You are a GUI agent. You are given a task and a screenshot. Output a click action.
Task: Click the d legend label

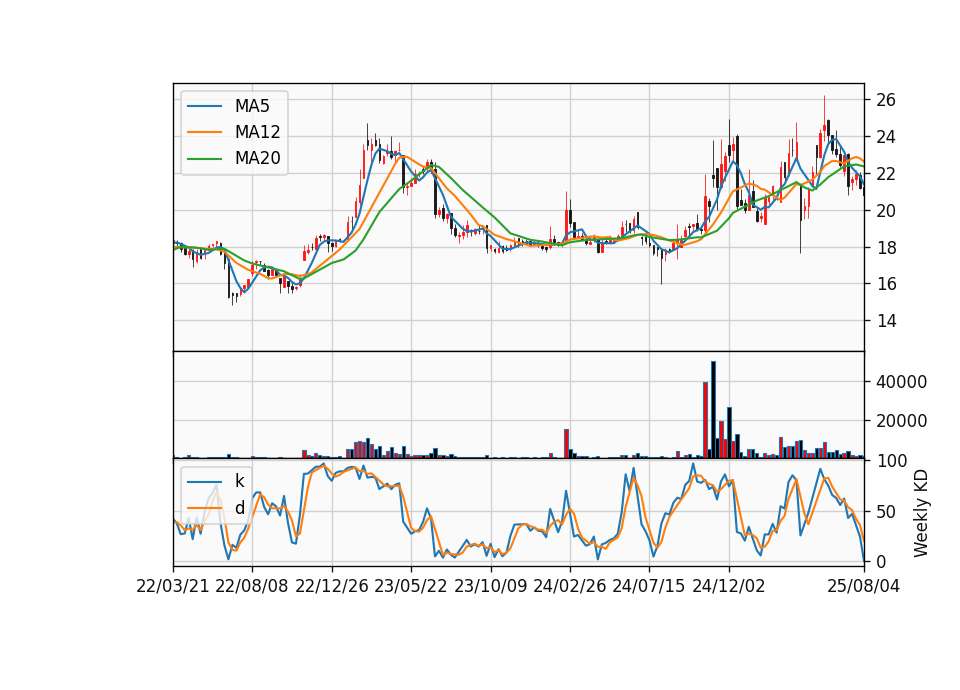click(x=239, y=508)
